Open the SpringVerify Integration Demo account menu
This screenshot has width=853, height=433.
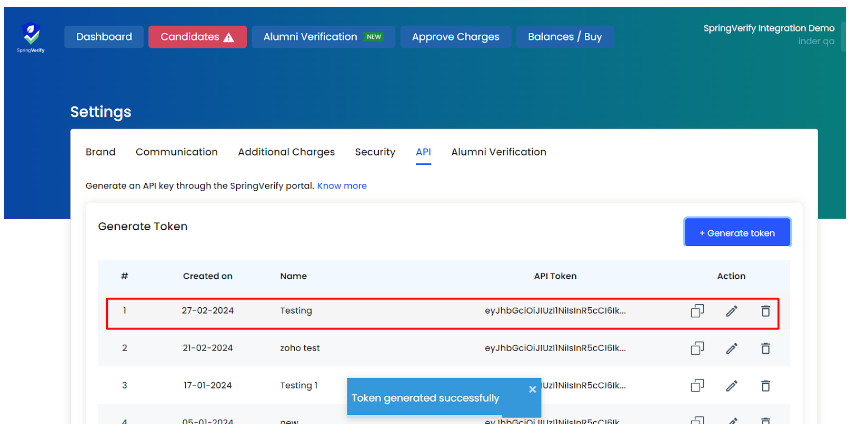769,34
